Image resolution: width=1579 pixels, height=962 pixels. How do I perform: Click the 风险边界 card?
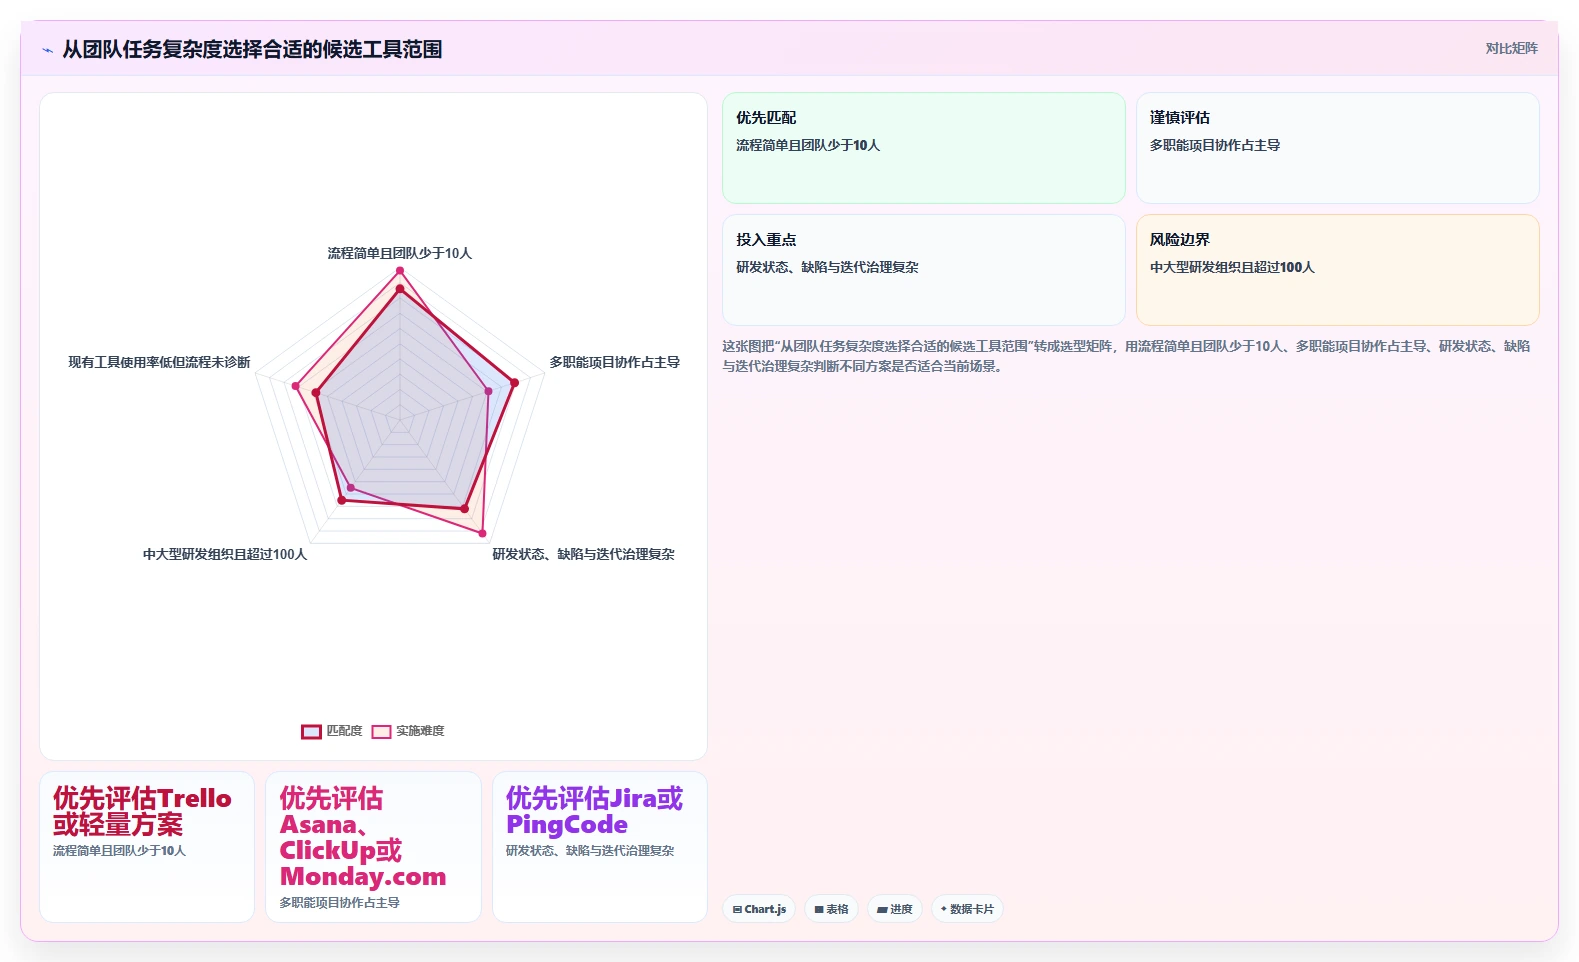coord(1338,270)
